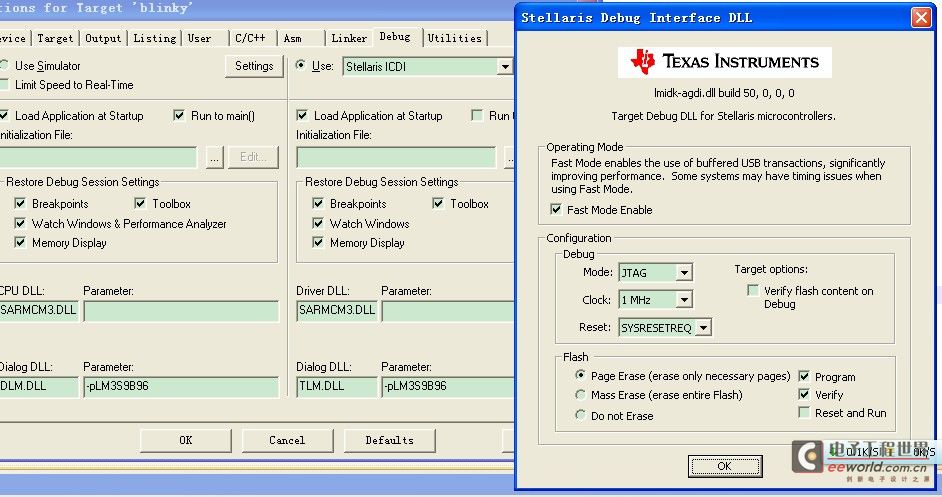Select the Use hardware debugger radio button
The width and height of the screenshot is (942, 497).
tap(300, 65)
